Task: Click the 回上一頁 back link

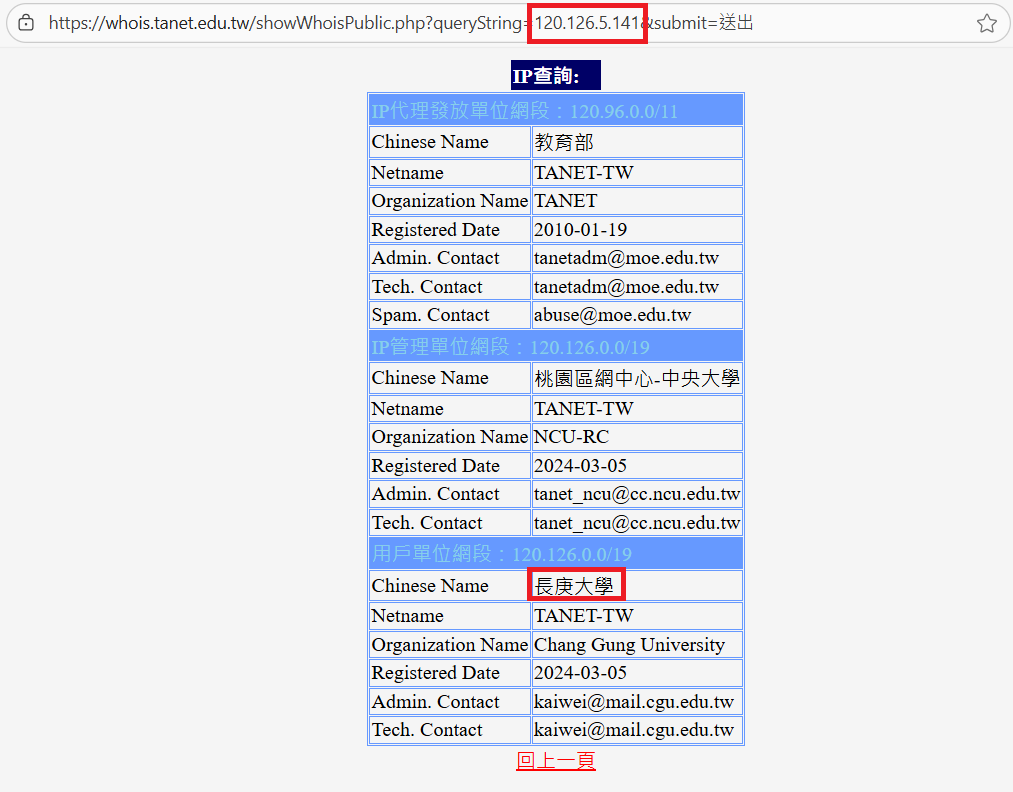Action: click(x=556, y=761)
